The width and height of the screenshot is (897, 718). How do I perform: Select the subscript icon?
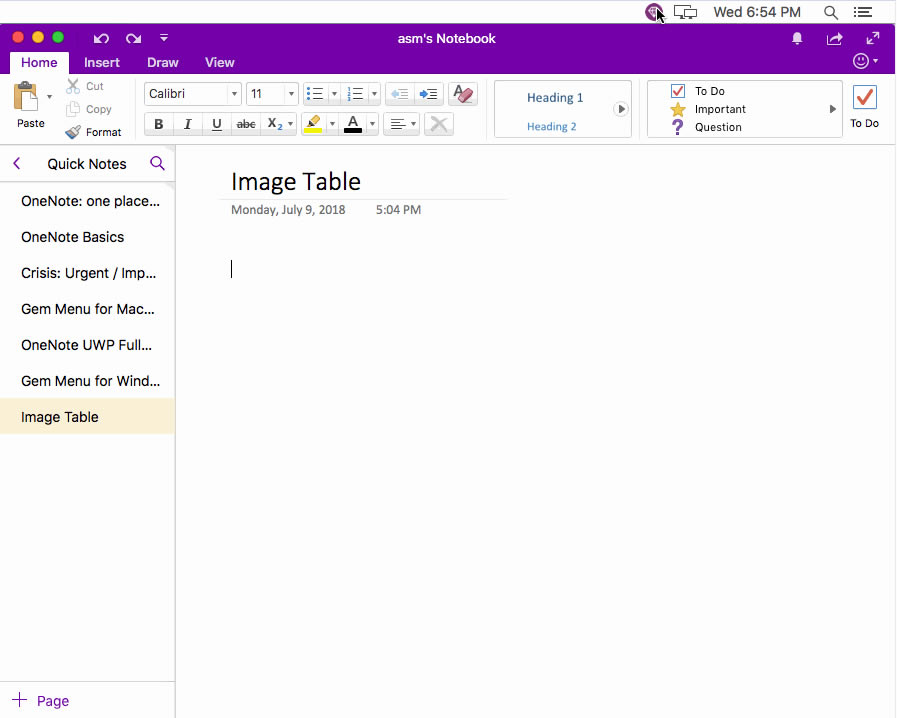[272, 124]
